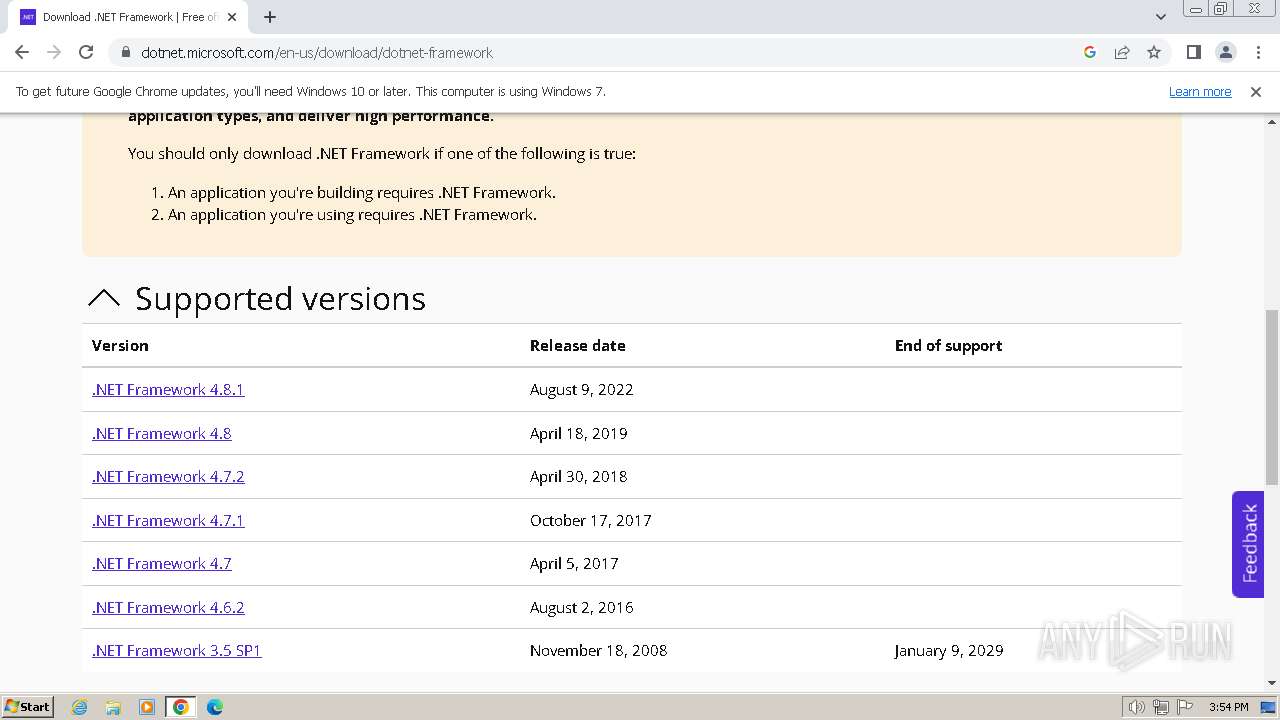This screenshot has height=720, width=1280.
Task: Open Learn more about Chrome updates
Action: (1200, 91)
